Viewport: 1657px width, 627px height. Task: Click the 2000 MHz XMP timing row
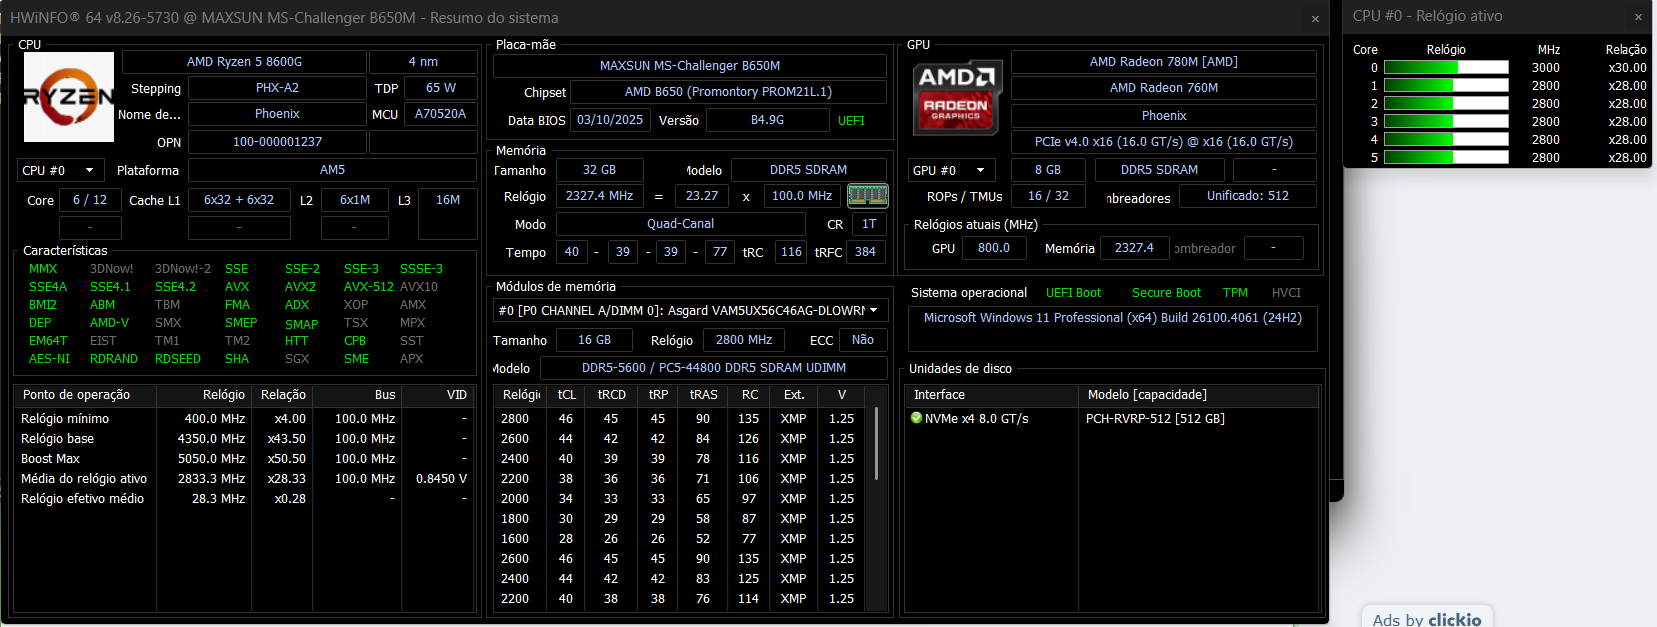(x=682, y=499)
